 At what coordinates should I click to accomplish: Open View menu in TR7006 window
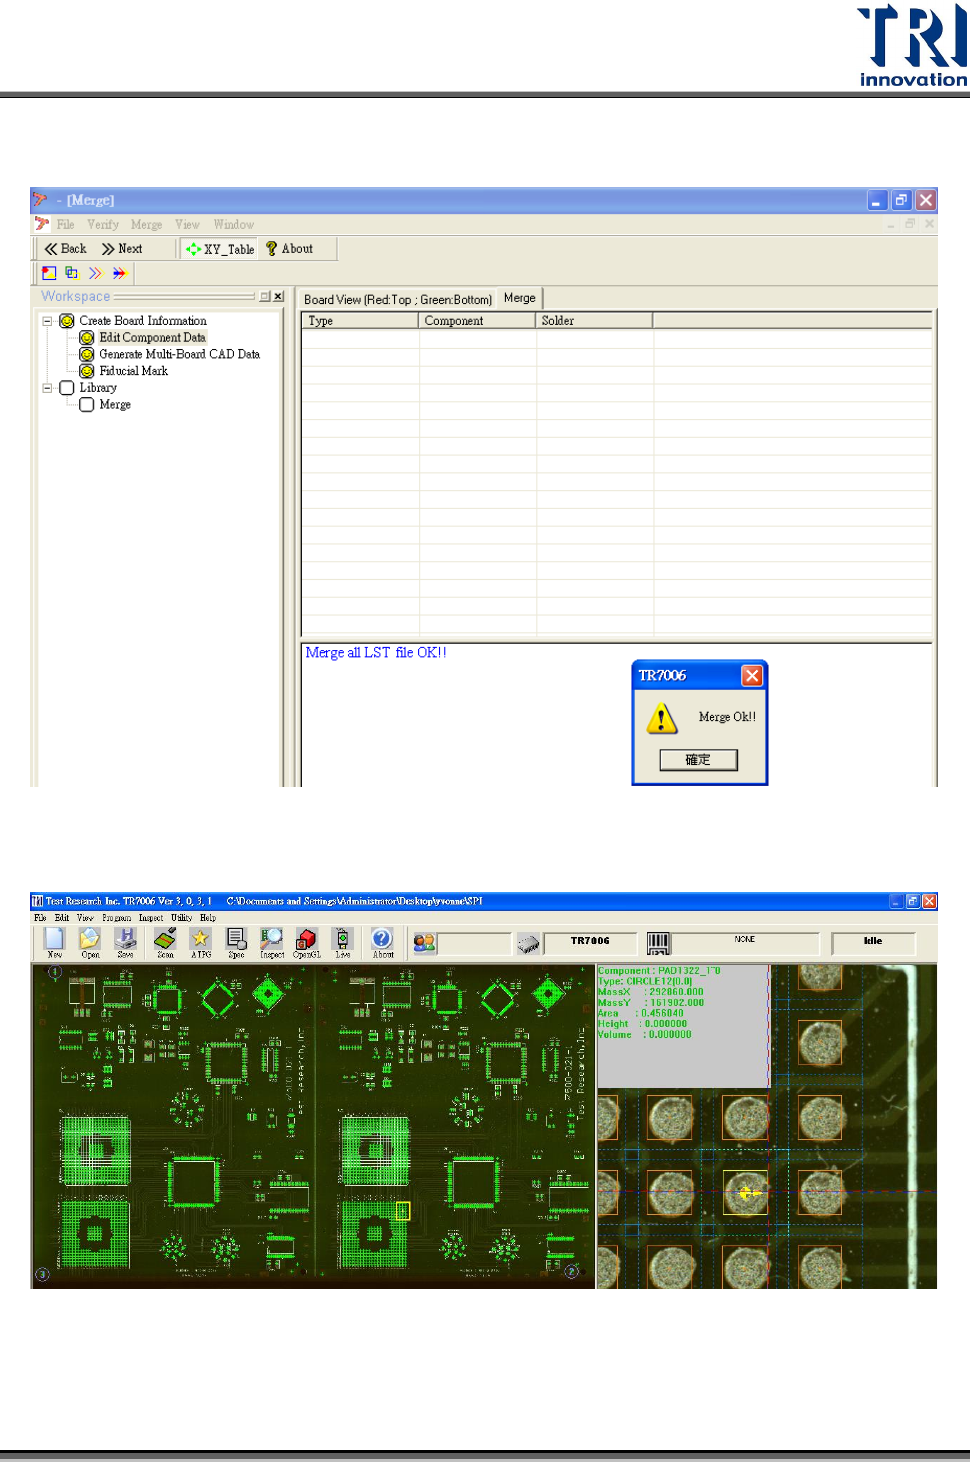click(x=86, y=917)
